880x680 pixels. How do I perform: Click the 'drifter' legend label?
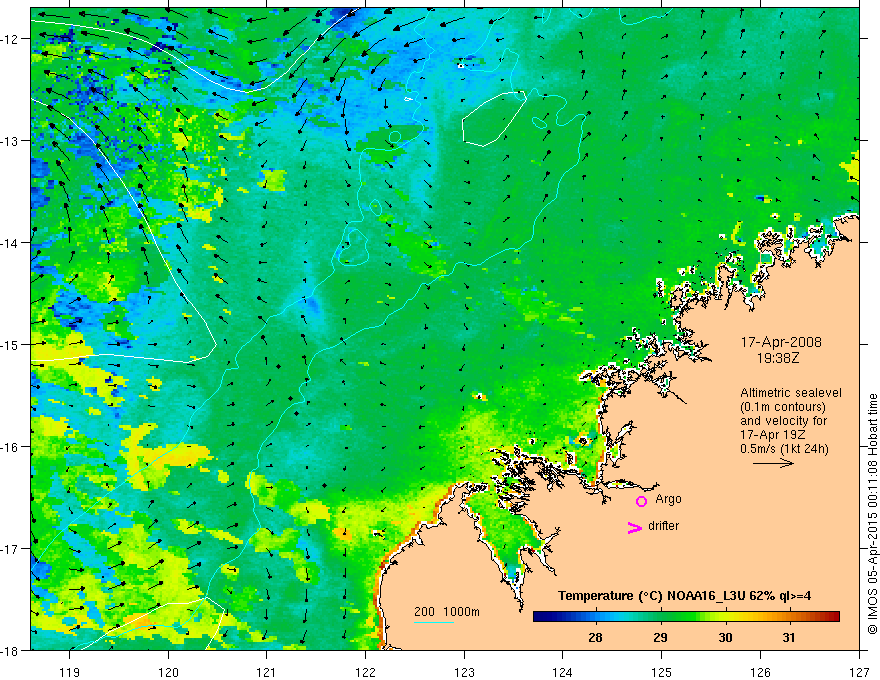pyautogui.click(x=663, y=526)
